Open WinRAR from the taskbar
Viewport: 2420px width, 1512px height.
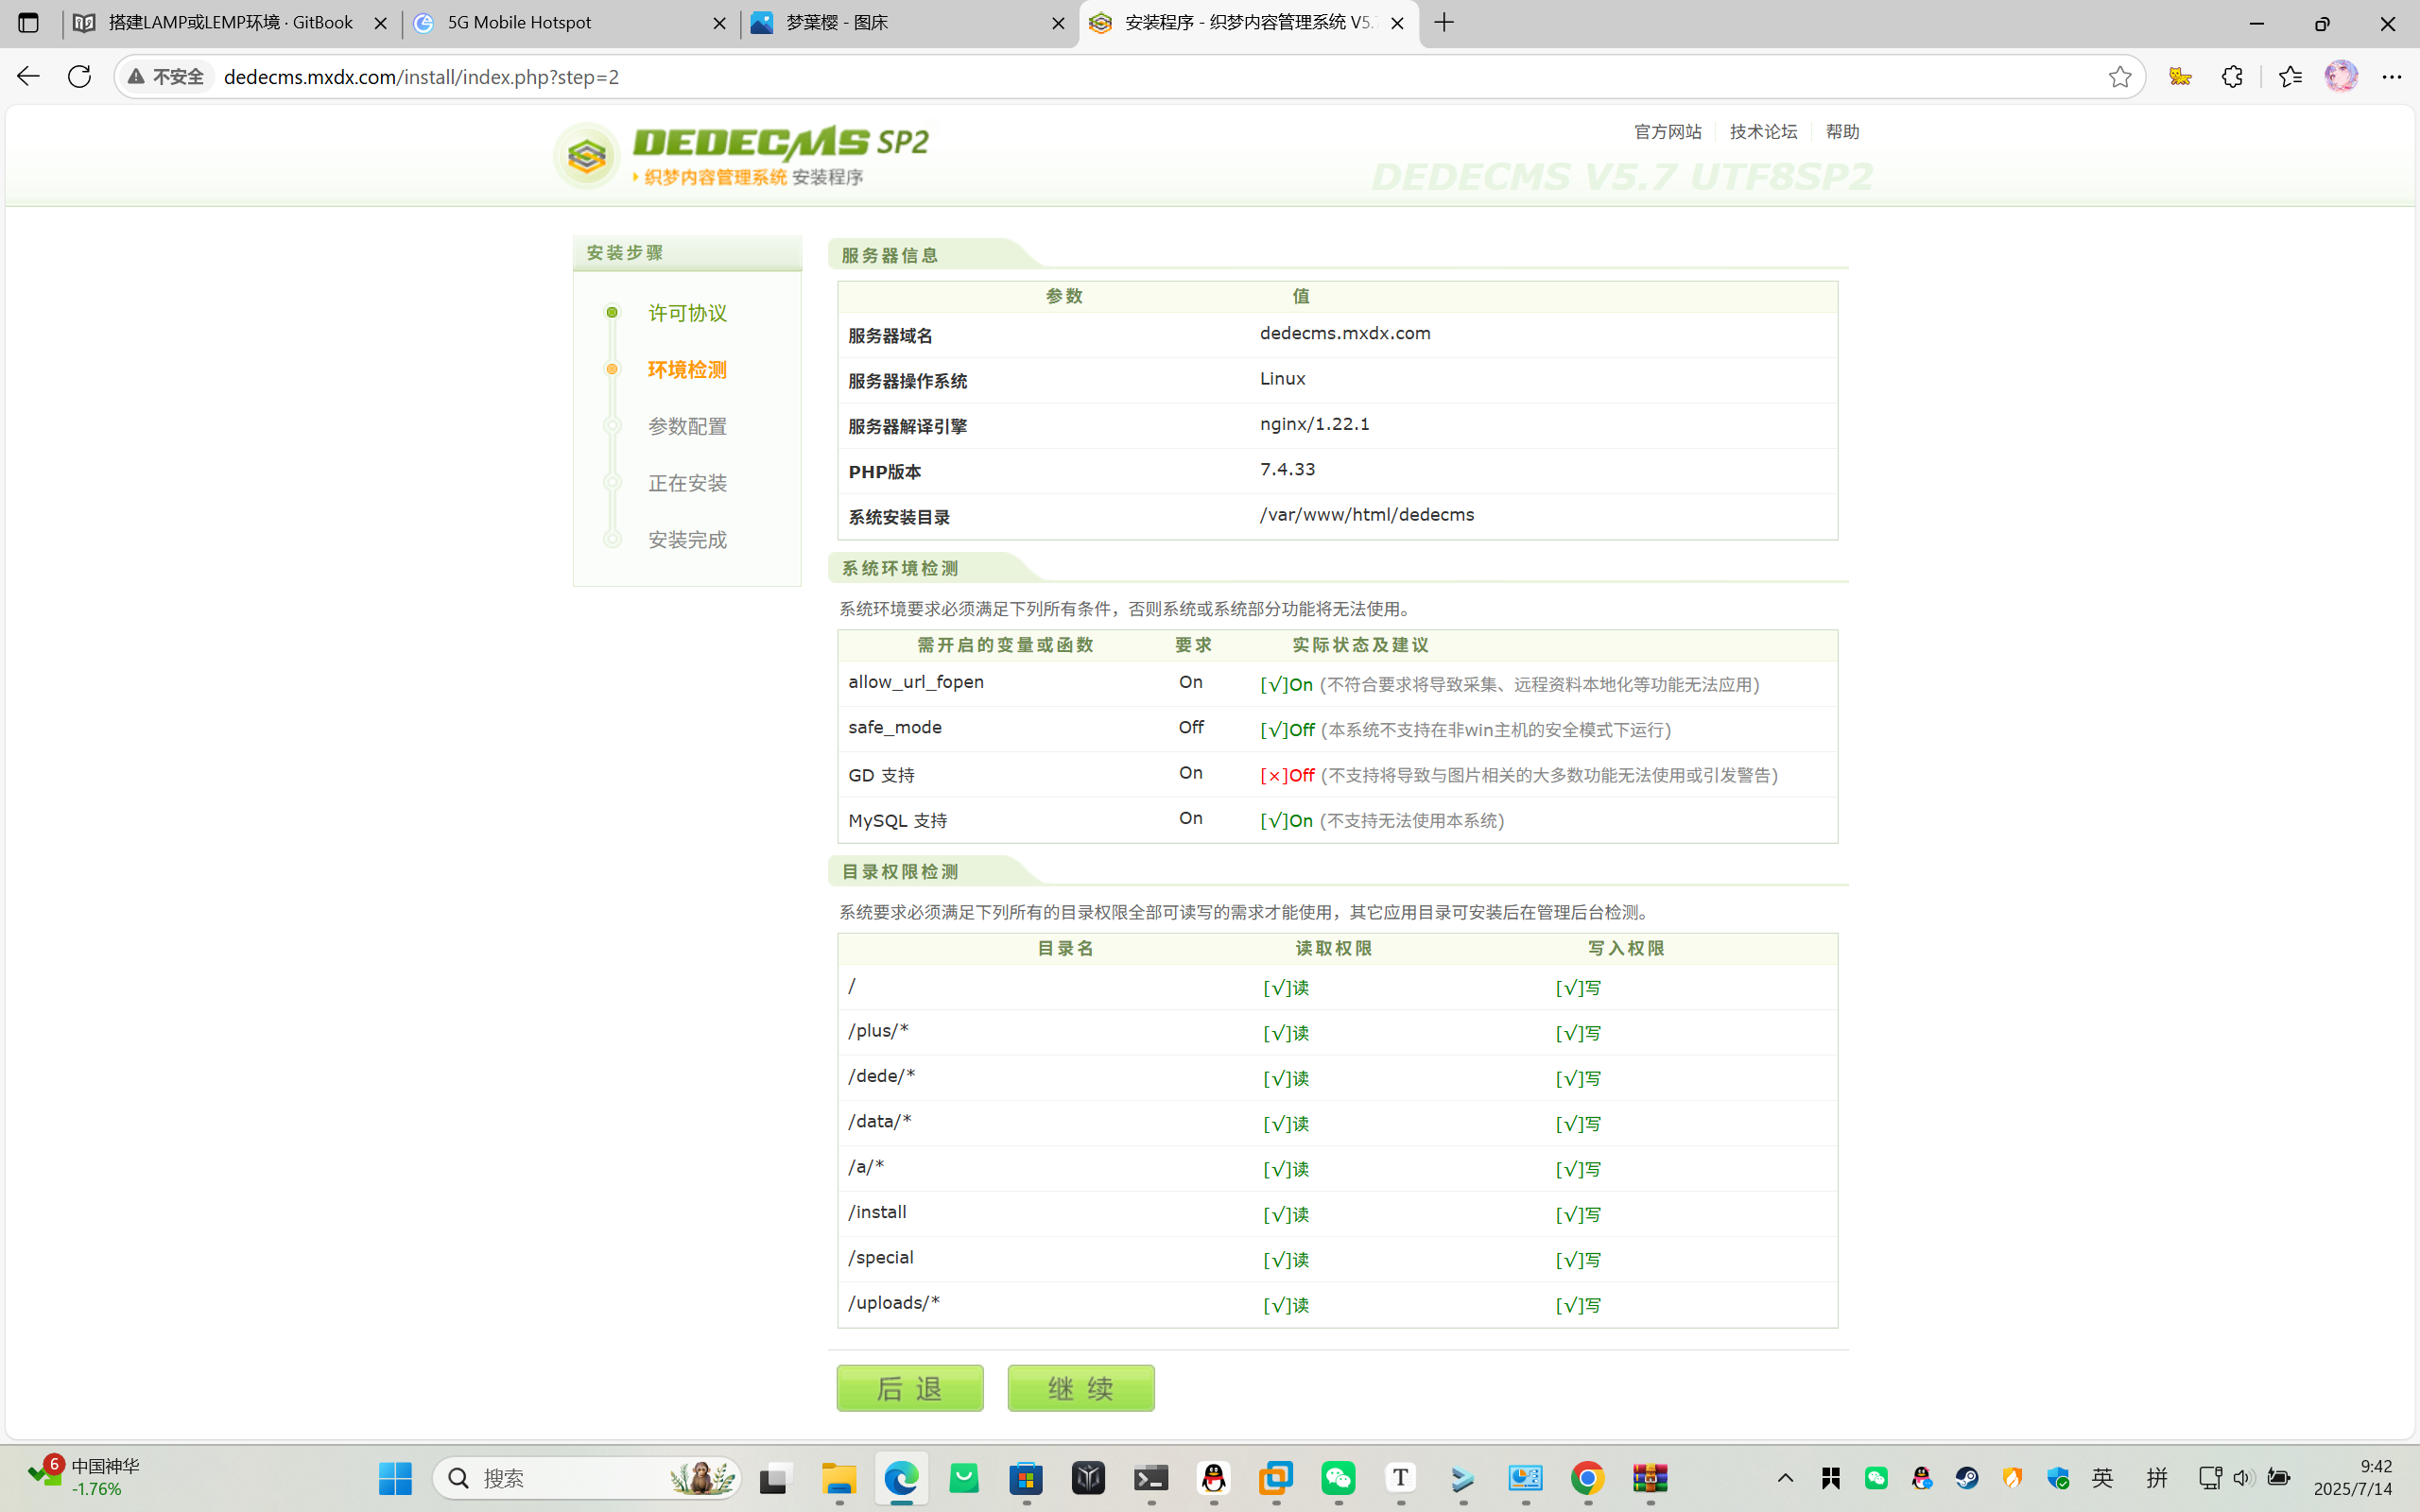[x=1650, y=1478]
